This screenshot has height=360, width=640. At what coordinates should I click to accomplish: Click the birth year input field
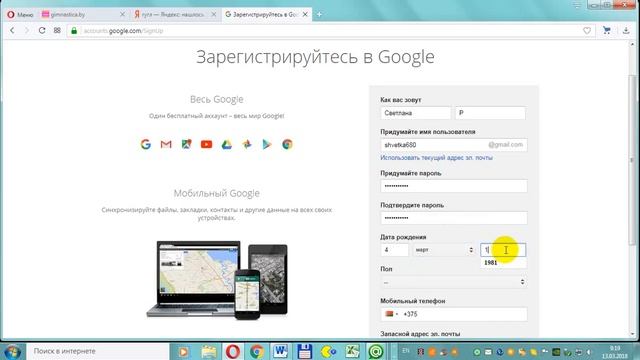(x=503, y=250)
